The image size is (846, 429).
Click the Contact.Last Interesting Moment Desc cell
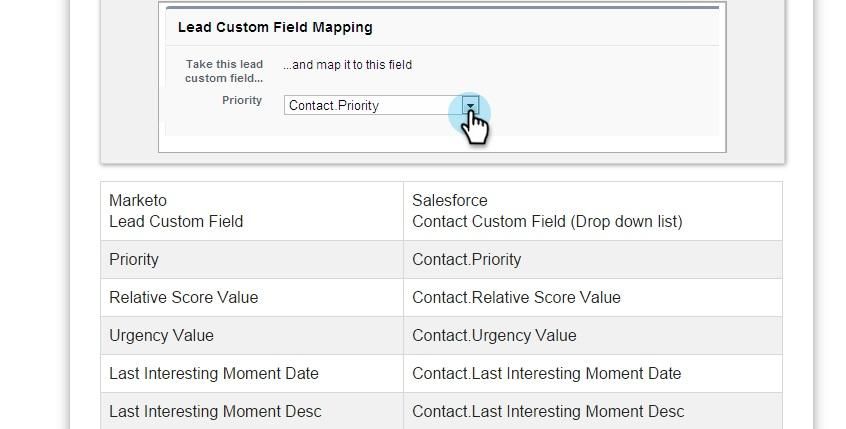pos(548,411)
